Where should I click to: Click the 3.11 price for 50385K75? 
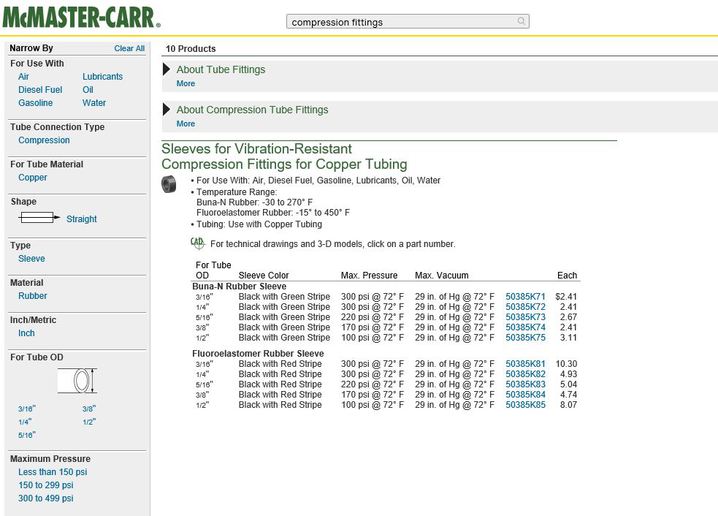tap(568, 337)
